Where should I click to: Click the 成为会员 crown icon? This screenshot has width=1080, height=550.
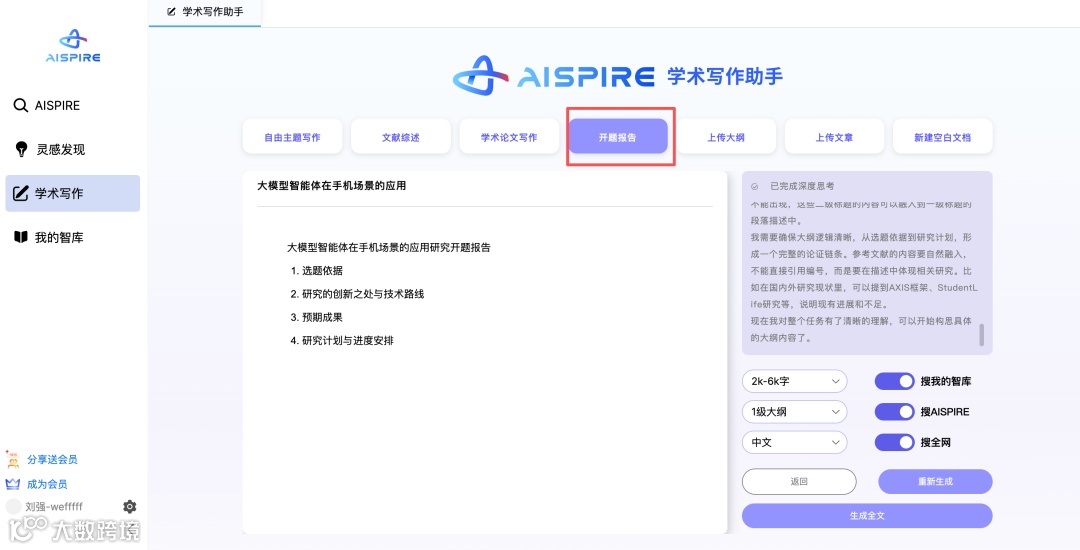tap(12, 484)
